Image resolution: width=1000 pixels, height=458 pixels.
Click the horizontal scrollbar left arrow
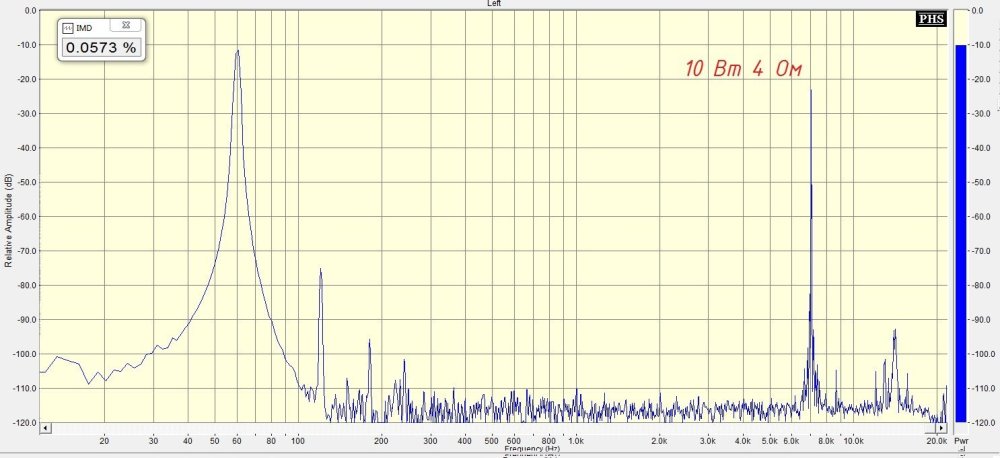pyautogui.click(x=45, y=427)
